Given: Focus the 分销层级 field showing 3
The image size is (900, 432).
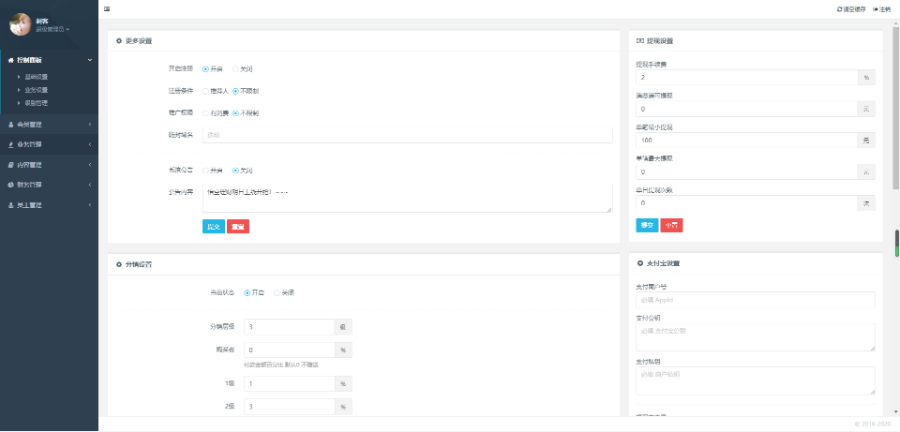Looking at the screenshot, I should click(289, 327).
